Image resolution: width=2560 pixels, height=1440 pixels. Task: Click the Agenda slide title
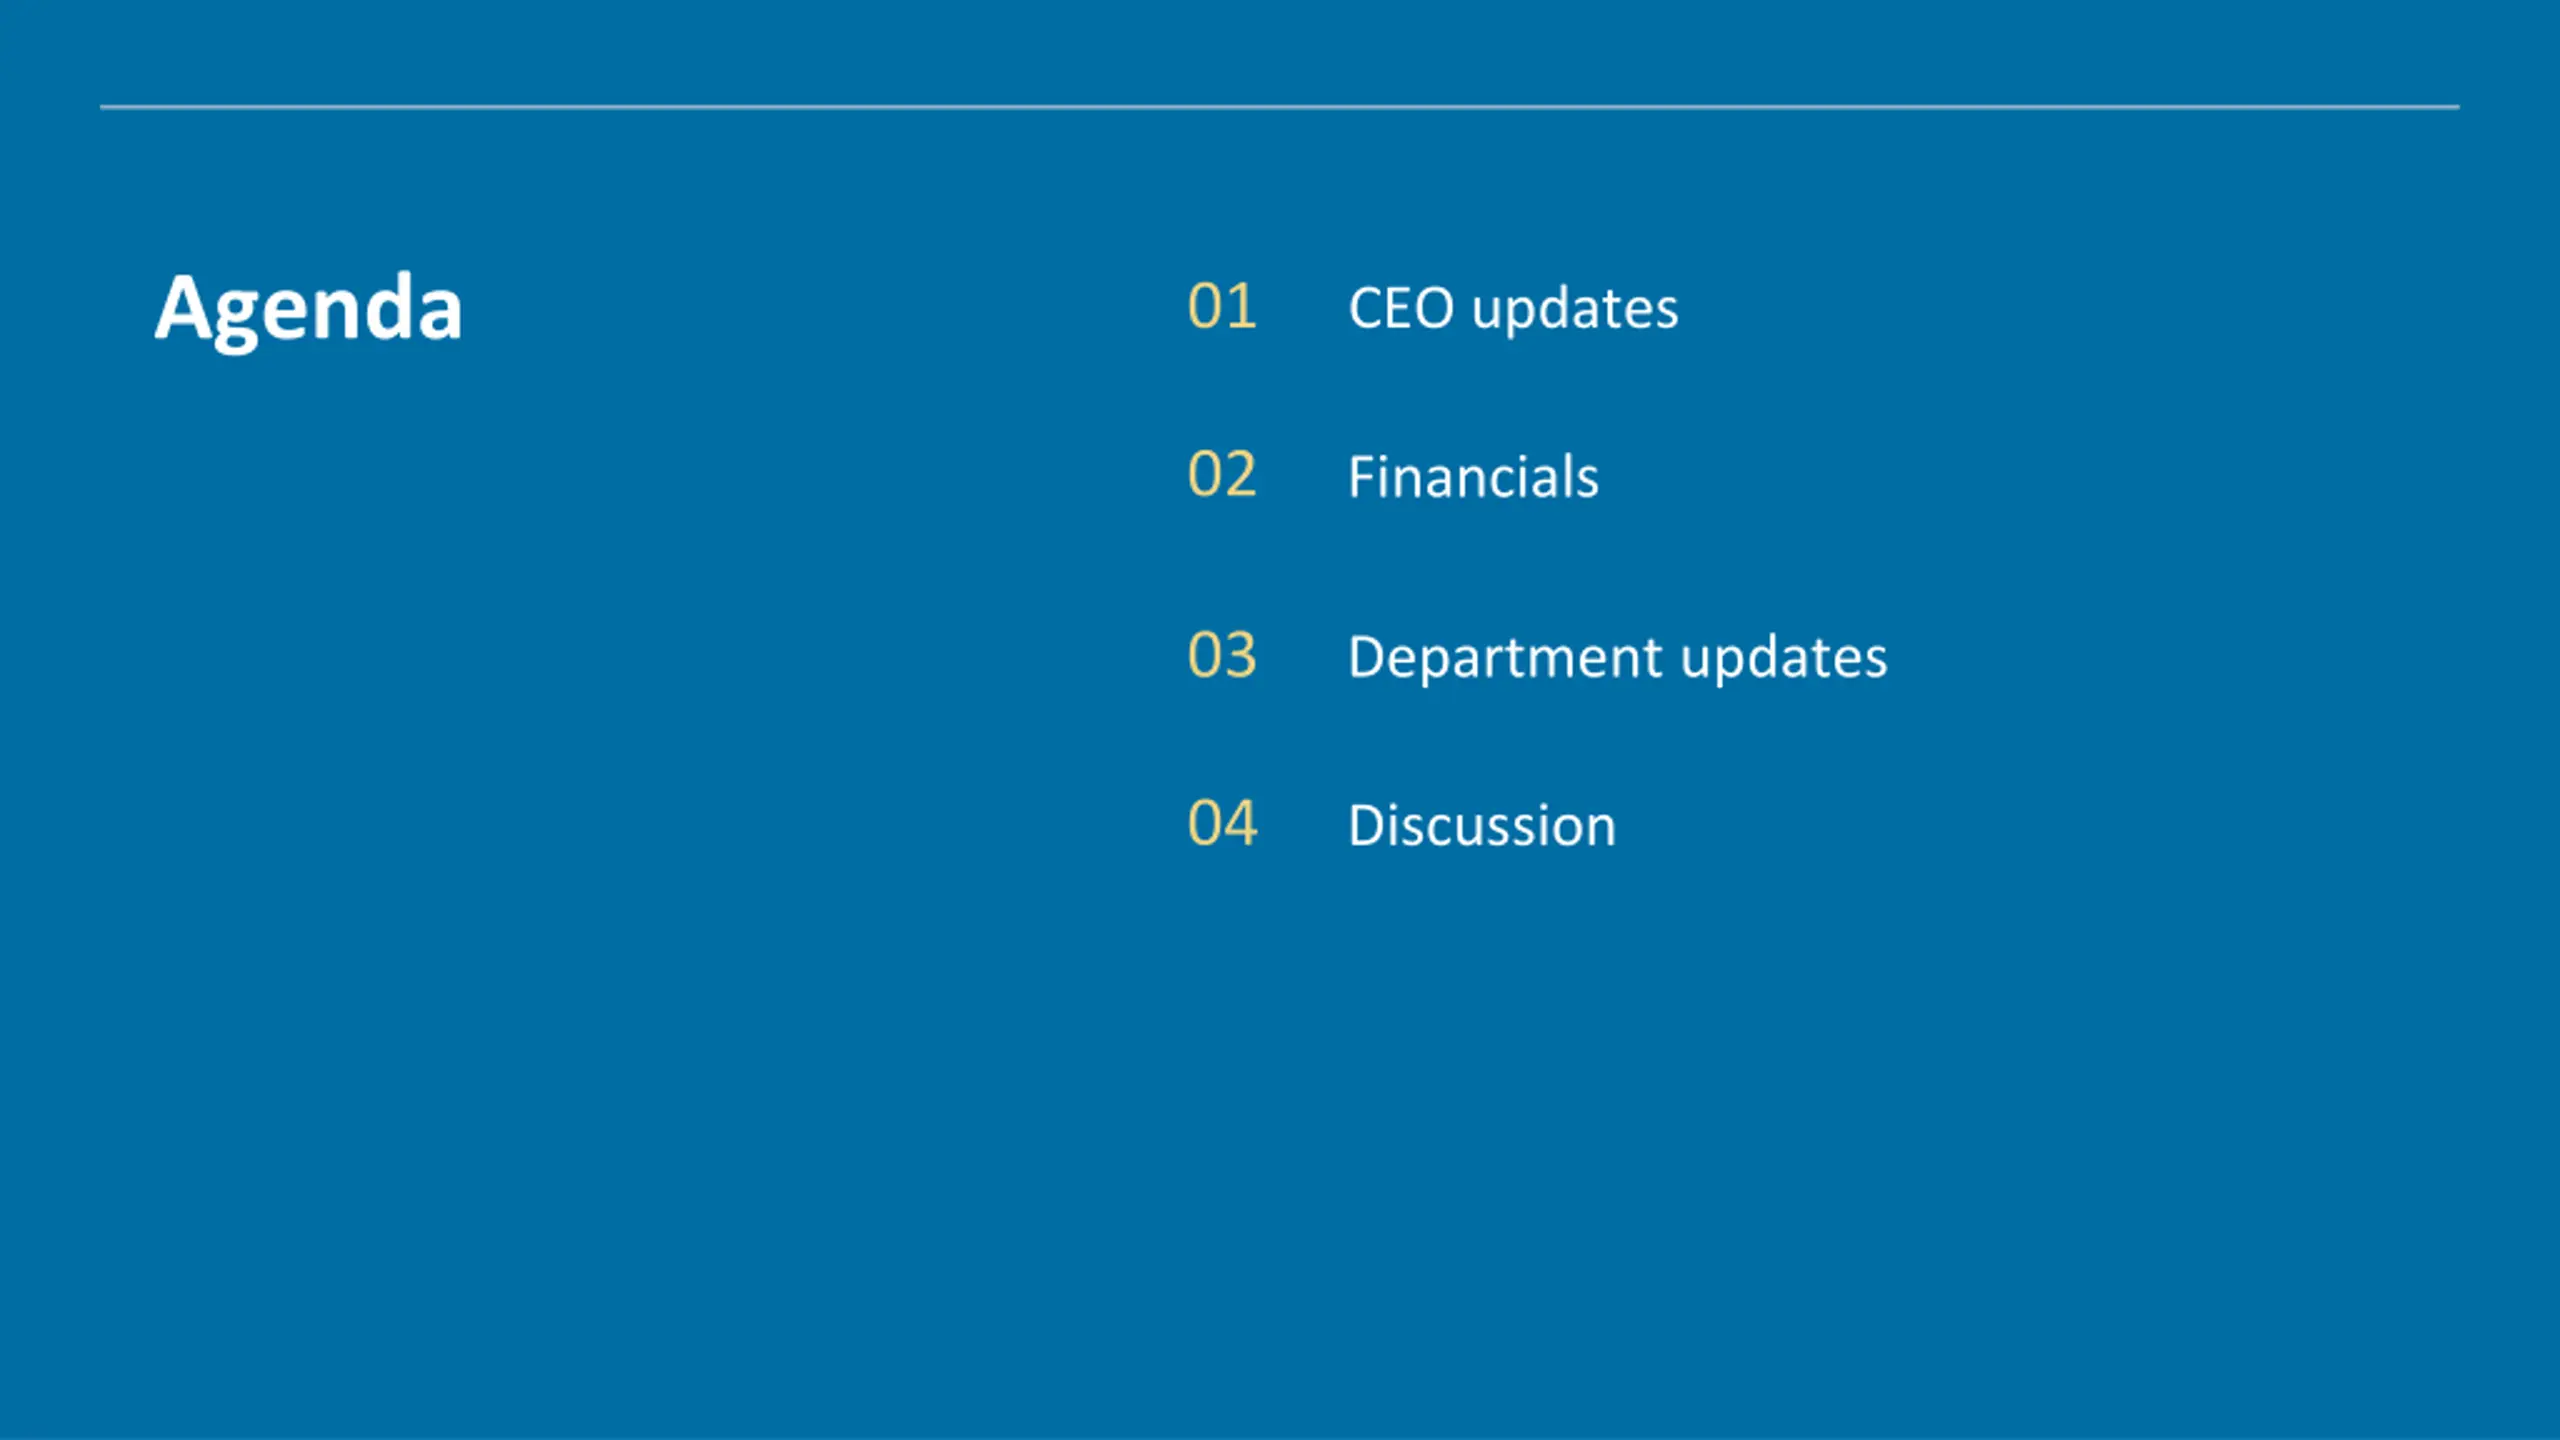[x=308, y=308]
